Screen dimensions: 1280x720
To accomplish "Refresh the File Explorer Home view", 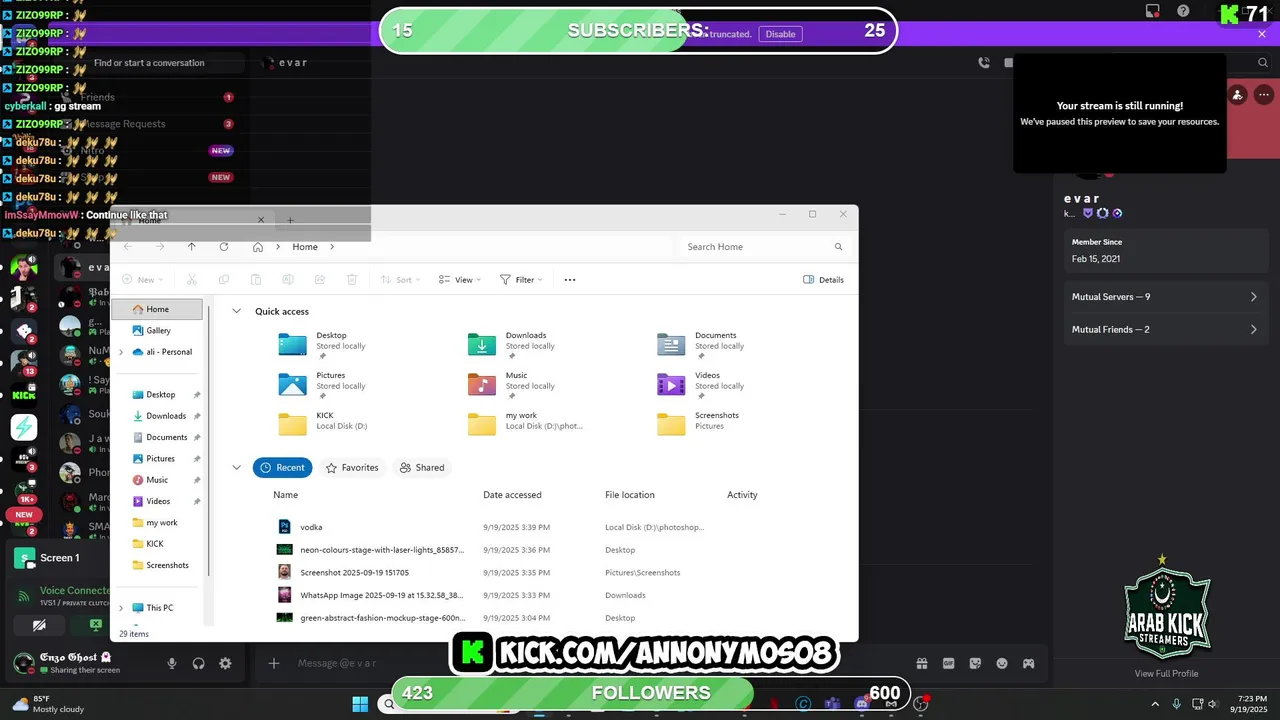I will click(x=224, y=247).
